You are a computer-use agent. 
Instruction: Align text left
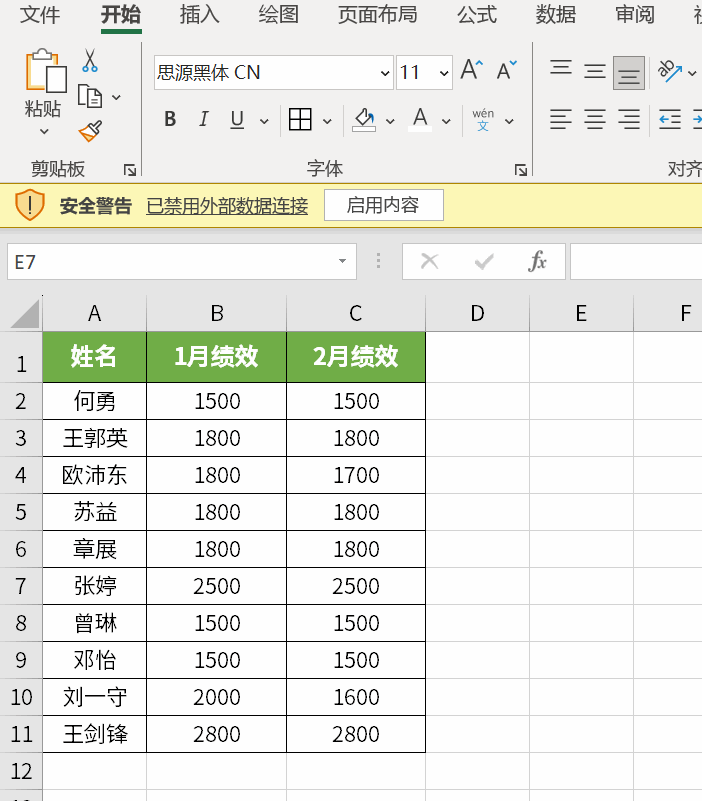tap(560, 119)
